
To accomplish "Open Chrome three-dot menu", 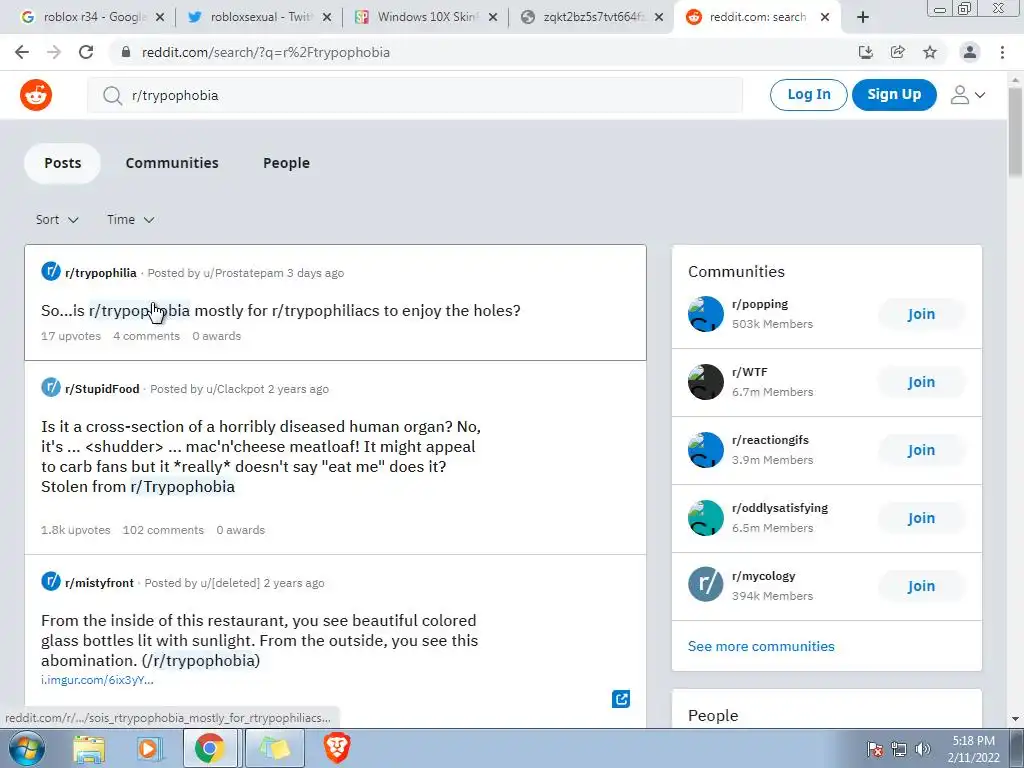I will point(1002,52).
